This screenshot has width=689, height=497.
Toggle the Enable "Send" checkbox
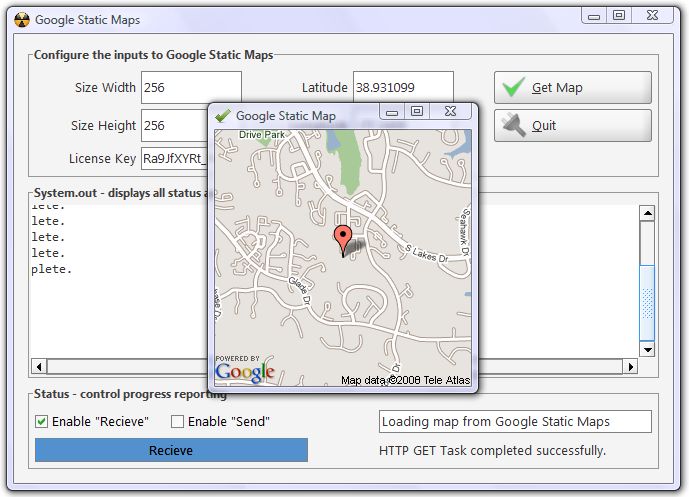pos(177,422)
